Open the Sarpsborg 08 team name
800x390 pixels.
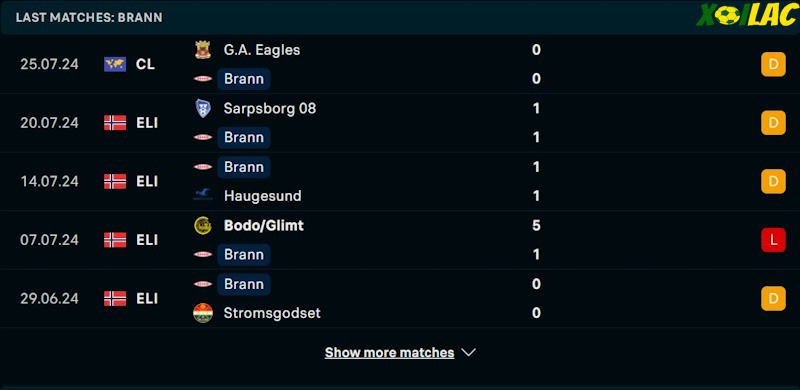(269, 108)
